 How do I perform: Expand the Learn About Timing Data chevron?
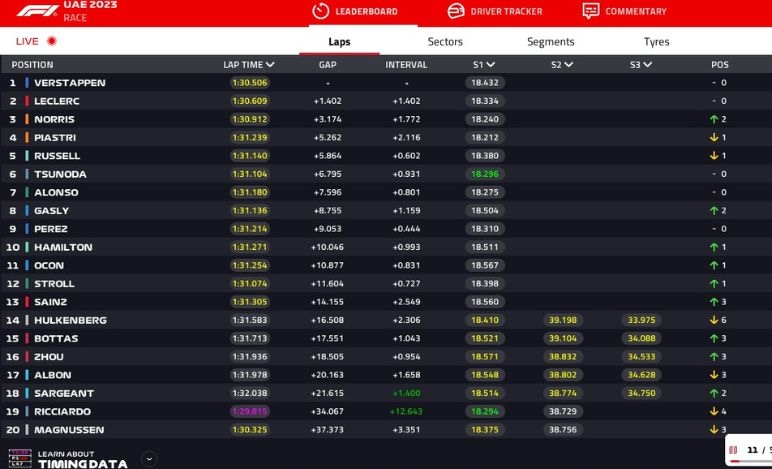click(149, 459)
